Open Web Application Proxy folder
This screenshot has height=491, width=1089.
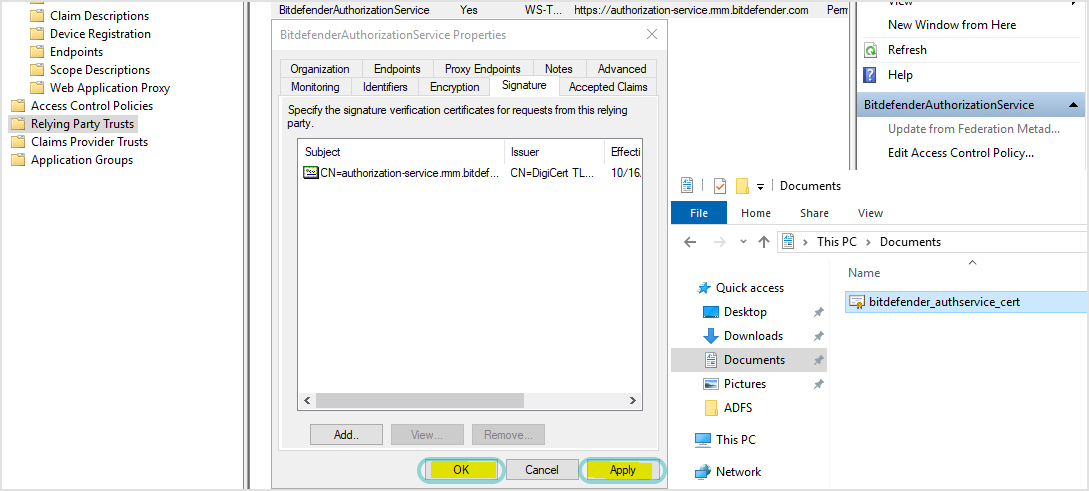110,88
